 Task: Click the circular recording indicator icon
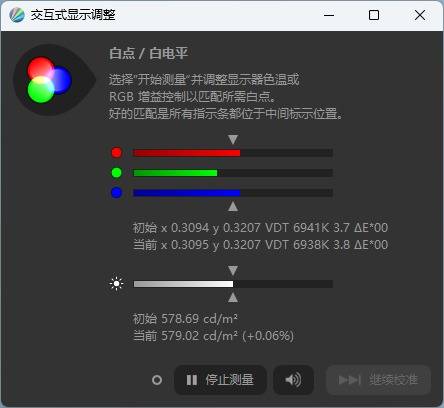(x=157, y=380)
